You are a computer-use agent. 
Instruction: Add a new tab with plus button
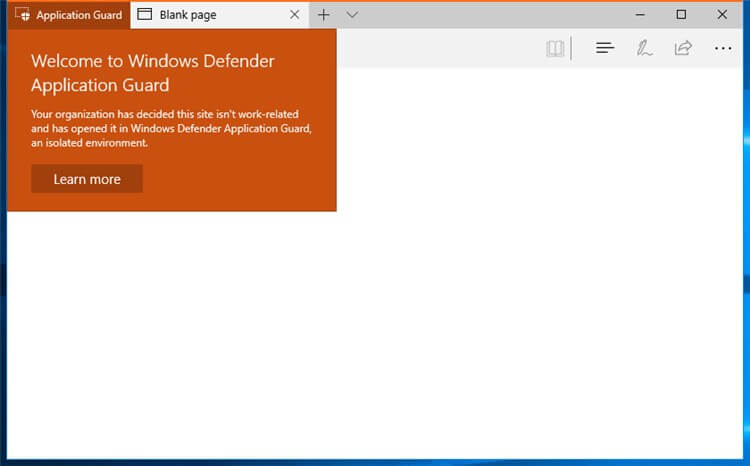(x=324, y=15)
